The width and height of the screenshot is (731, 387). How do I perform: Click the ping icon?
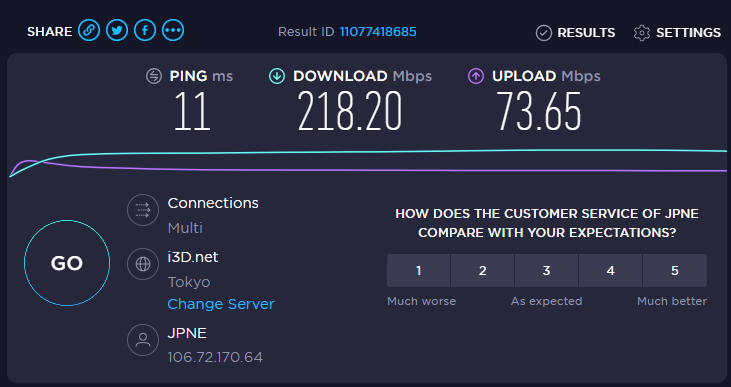point(154,76)
